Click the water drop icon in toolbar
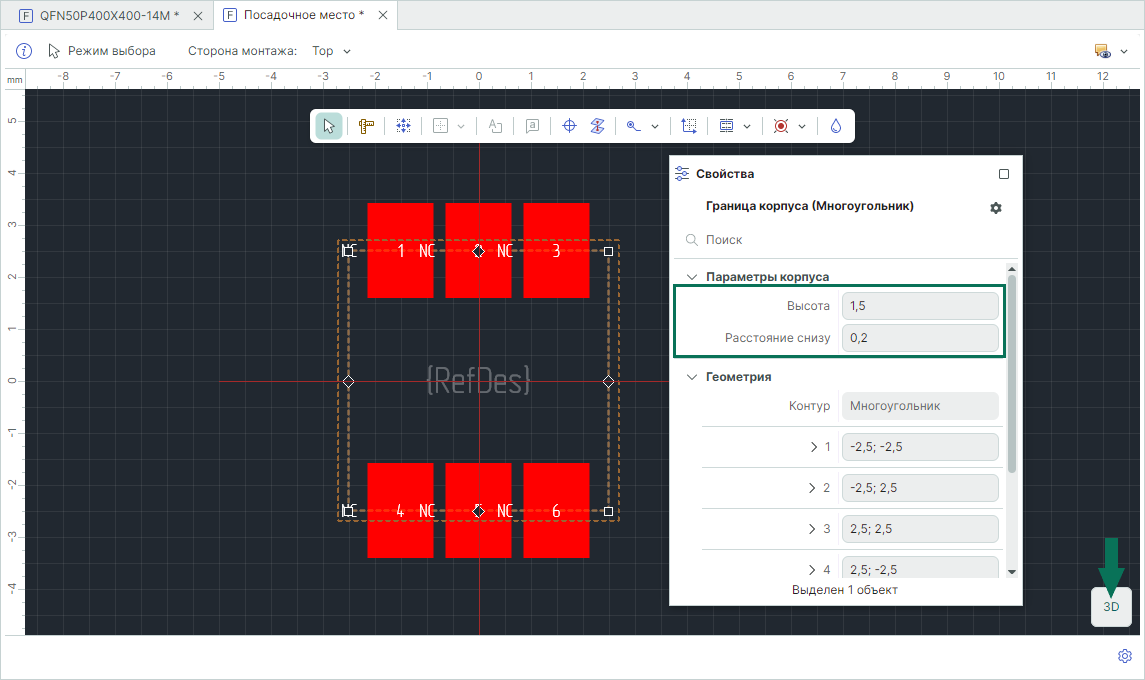Image resolution: width=1145 pixels, height=680 pixels. 836,126
